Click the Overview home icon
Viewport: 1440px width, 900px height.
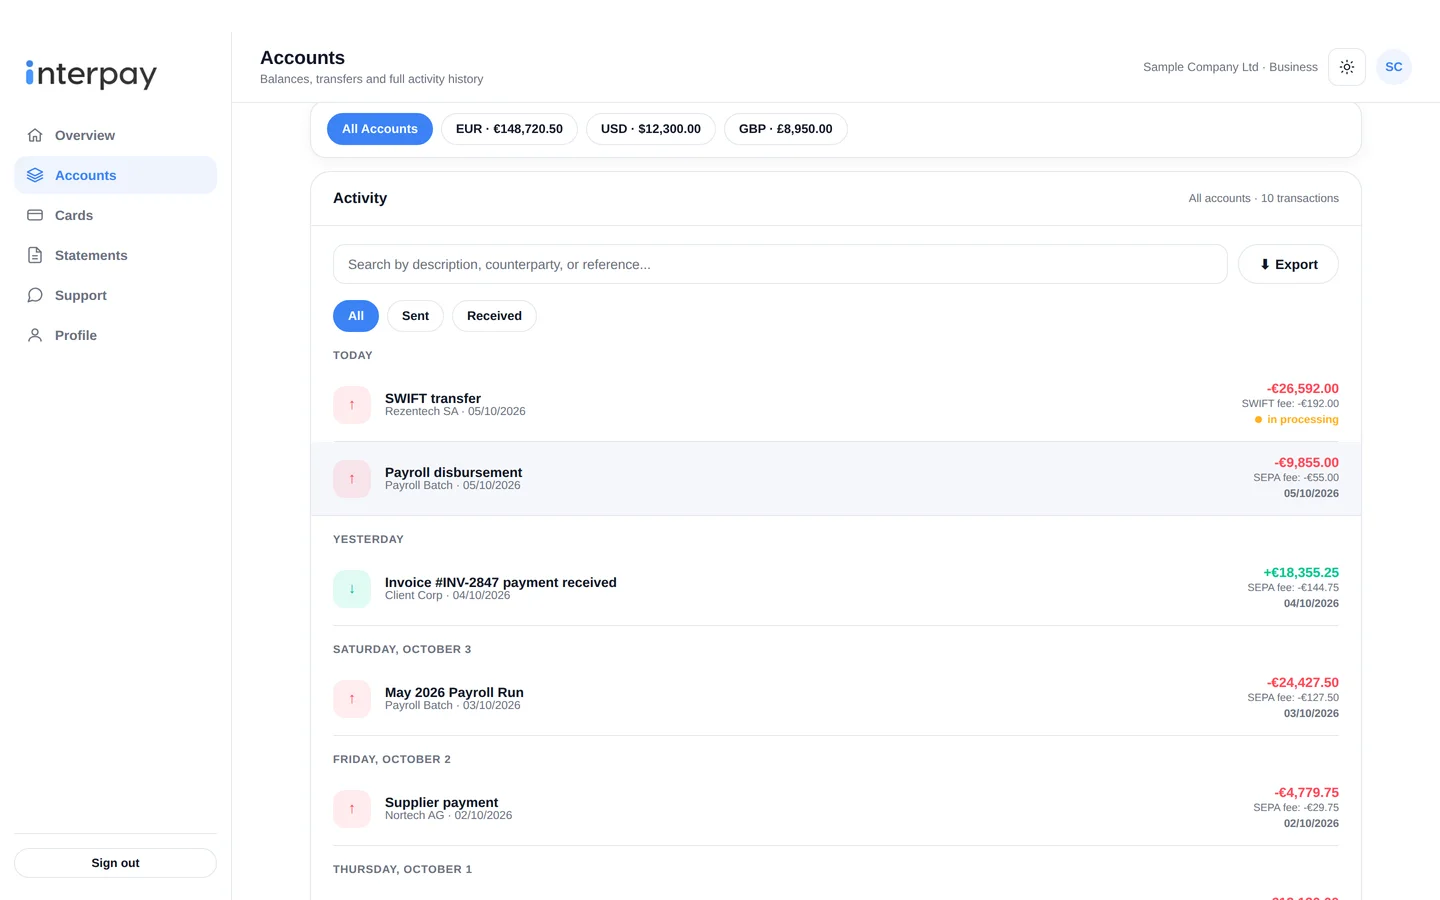35,135
